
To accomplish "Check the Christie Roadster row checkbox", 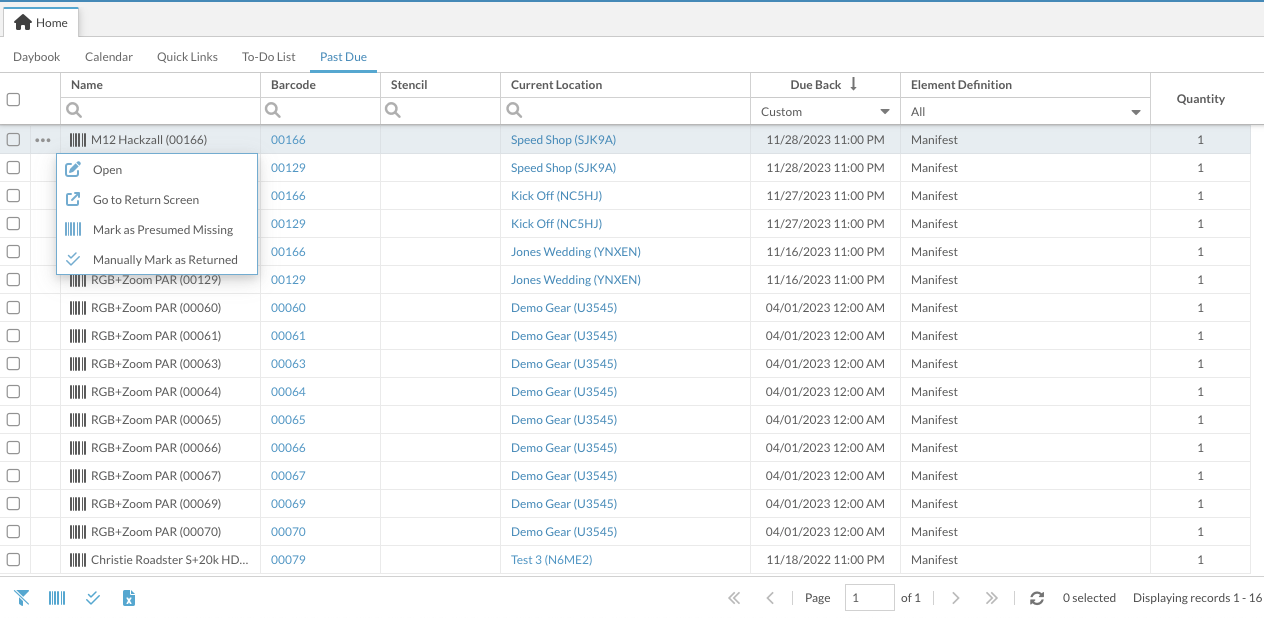I will pyautogui.click(x=14, y=560).
